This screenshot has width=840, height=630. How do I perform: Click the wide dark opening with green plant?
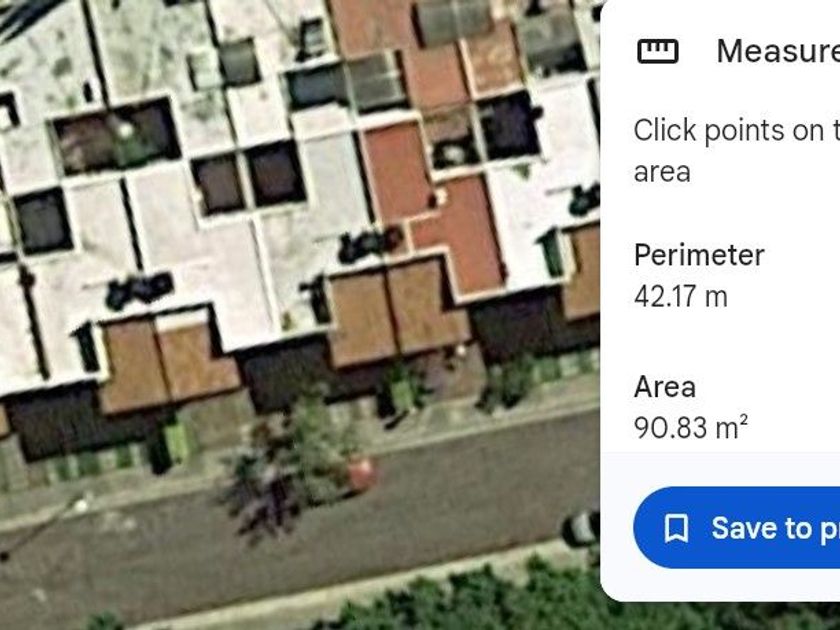(115, 135)
